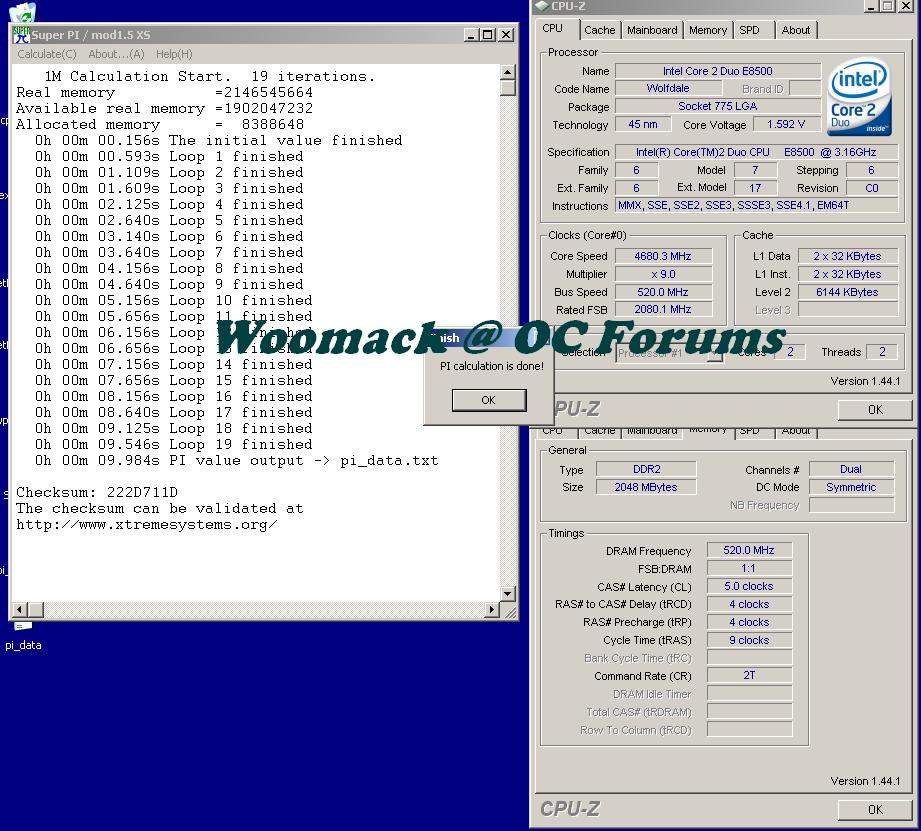Open the Help(H) menu

[174, 54]
